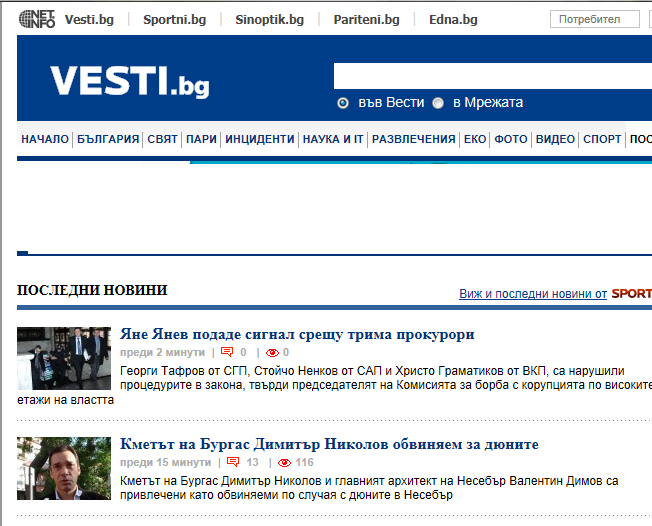Click the Net Info globe logo

[x=37, y=19]
